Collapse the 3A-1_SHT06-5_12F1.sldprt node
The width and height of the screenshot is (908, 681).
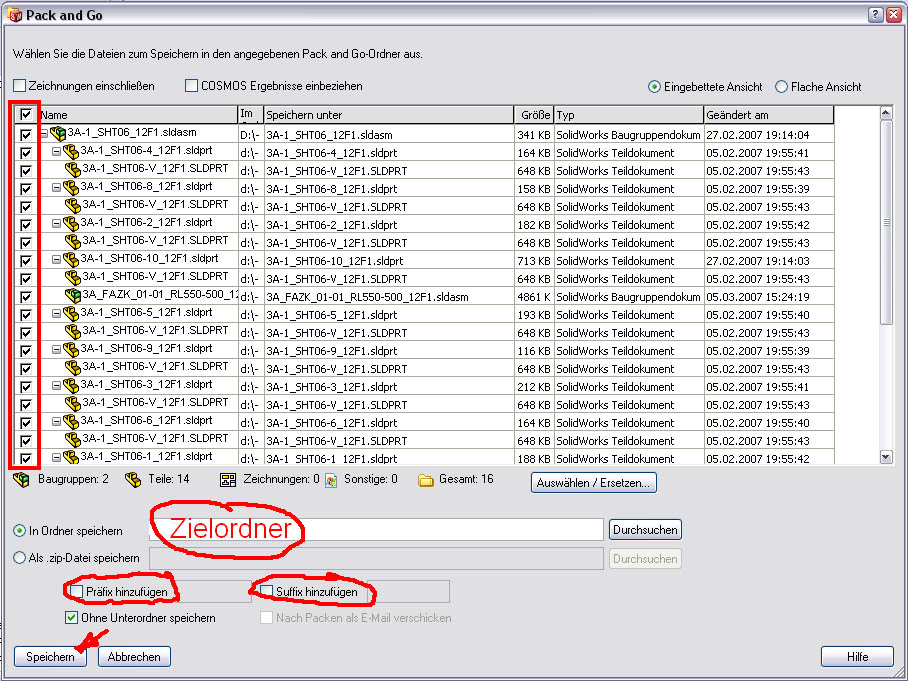(56, 314)
